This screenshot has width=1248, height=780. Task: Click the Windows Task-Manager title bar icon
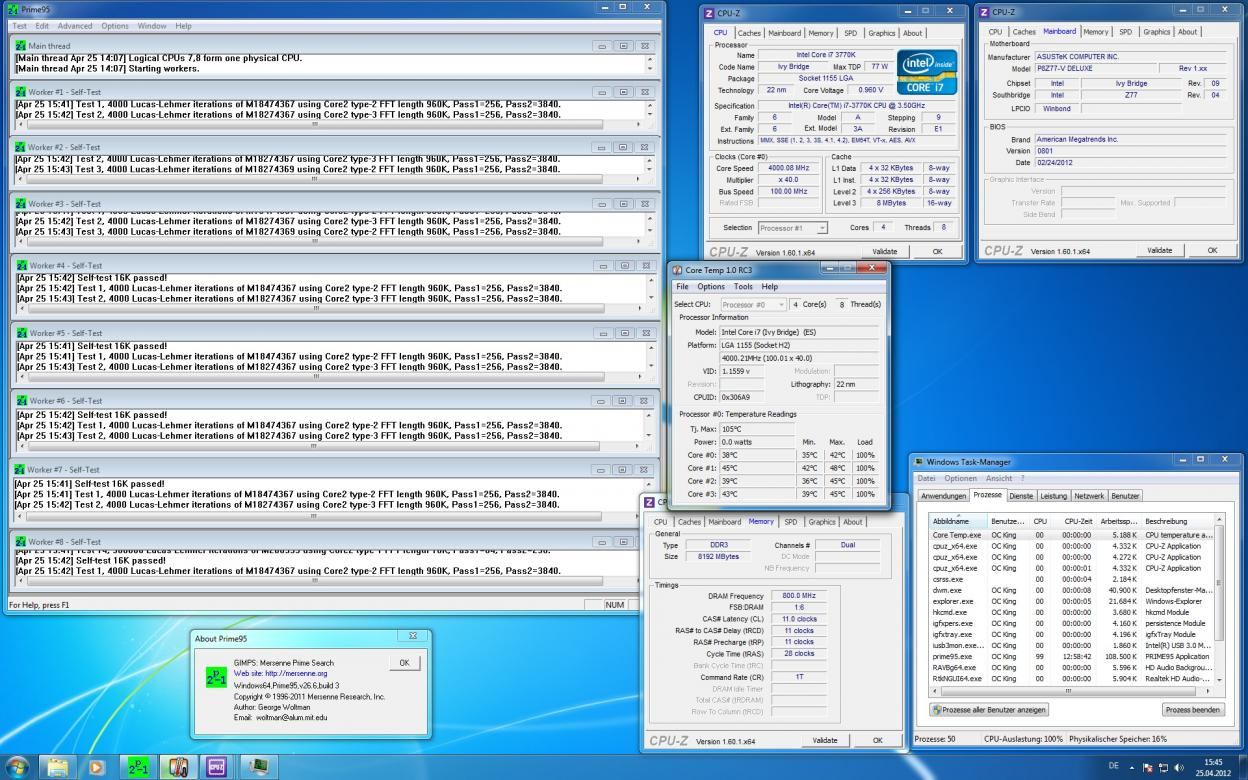(919, 461)
